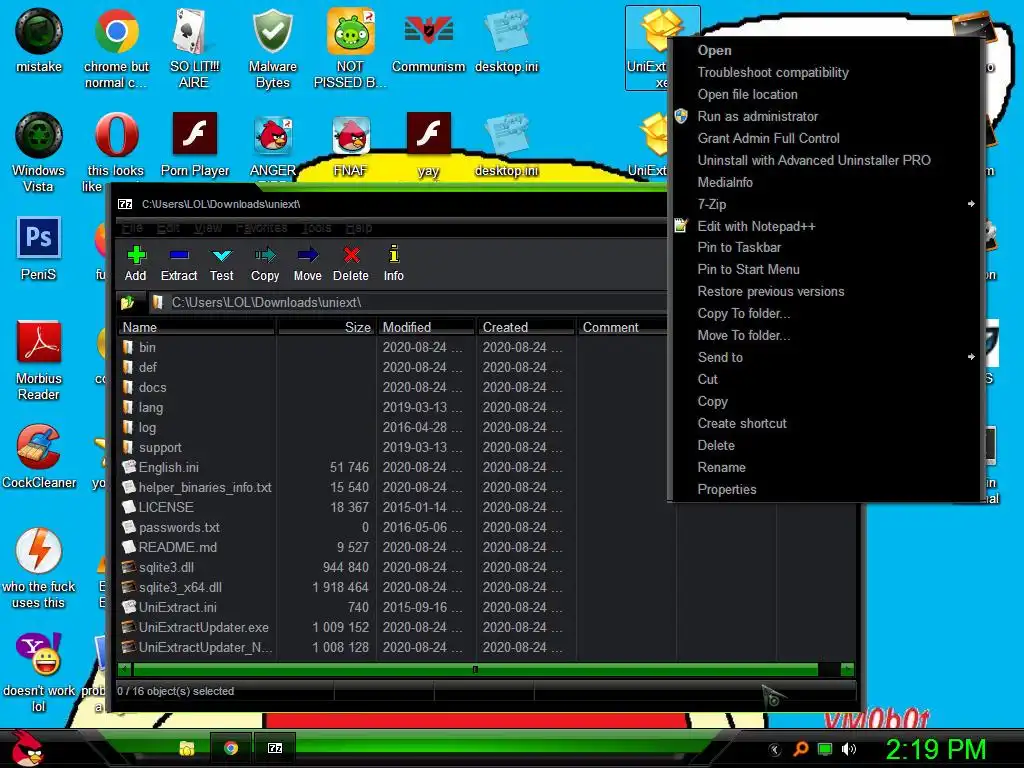Select the Windows Vista recycle icon
Viewport: 1024px width, 768px height.
pos(39,153)
